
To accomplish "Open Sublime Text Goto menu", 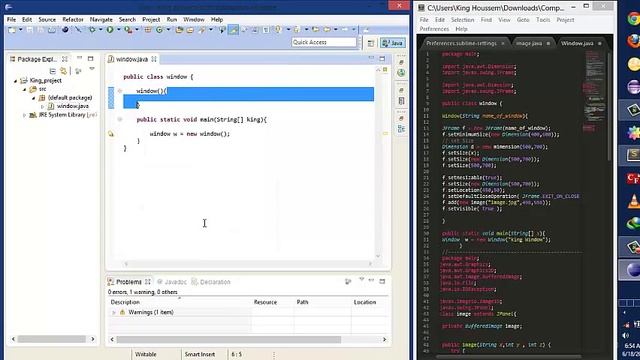I will coord(523,20).
